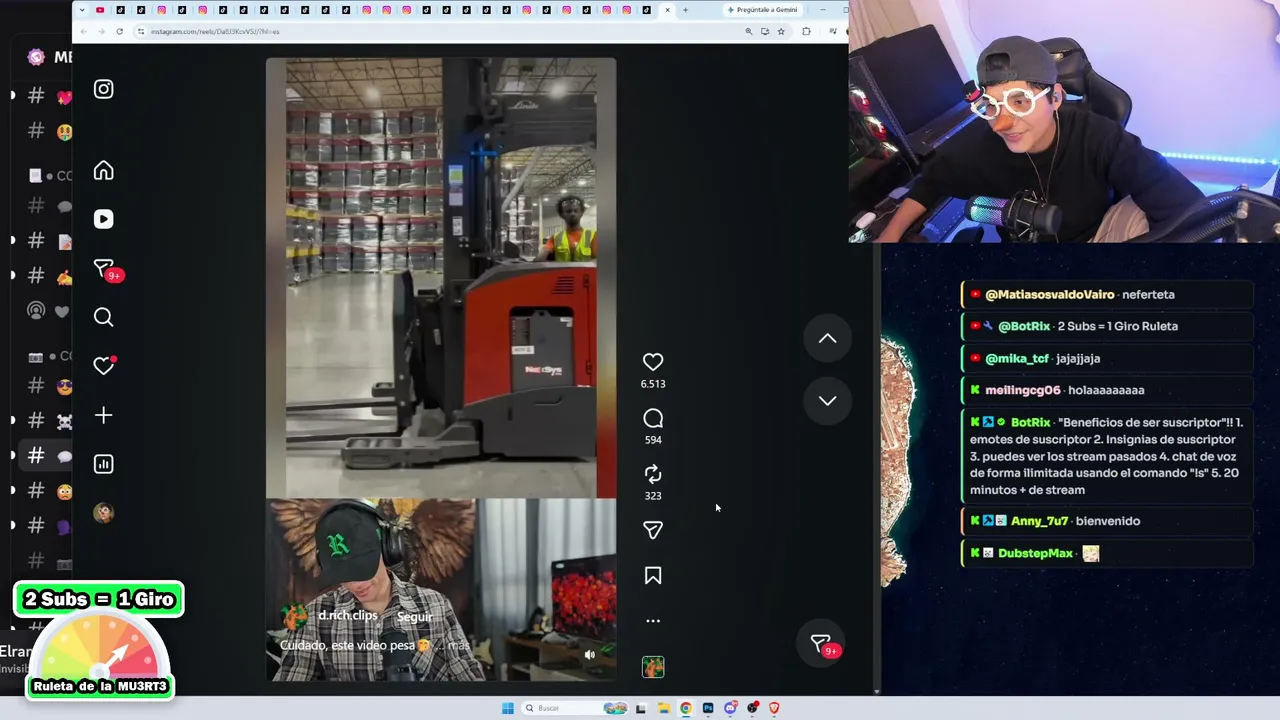Open Instagram search magnifier icon
The height and width of the screenshot is (720, 1280).
103,318
